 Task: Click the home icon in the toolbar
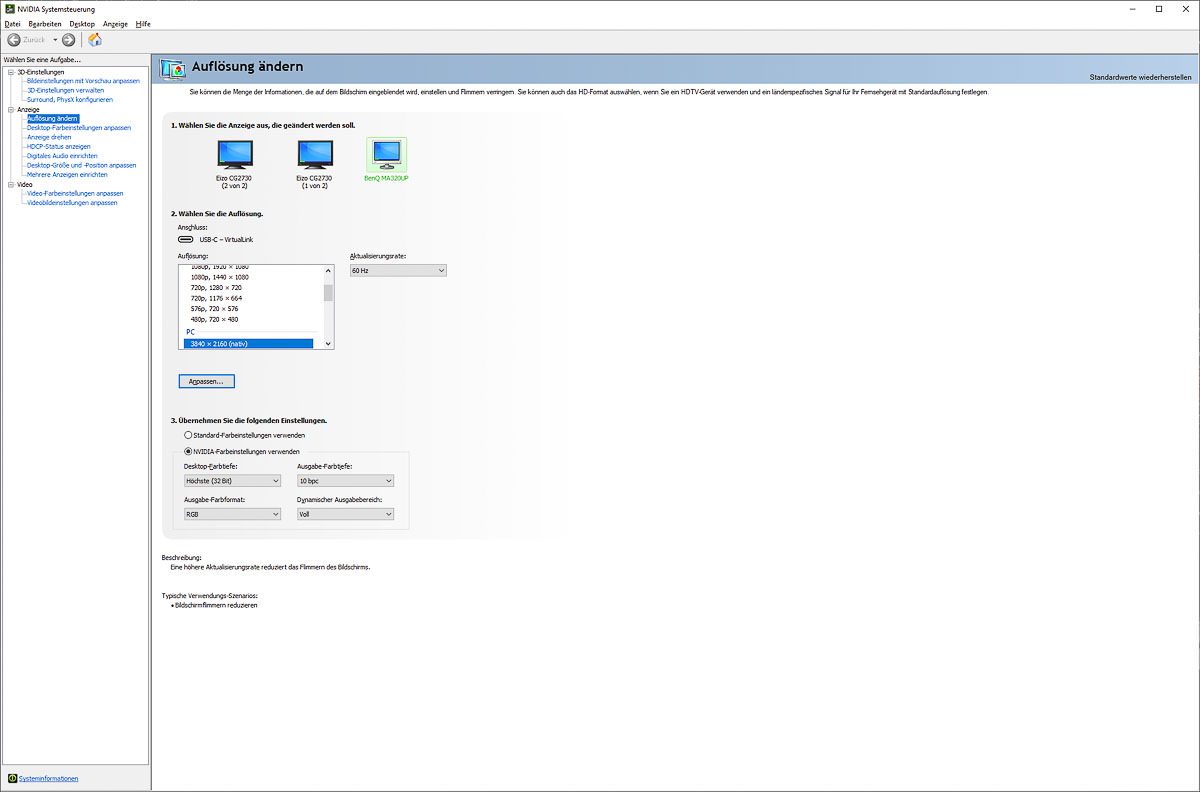click(x=95, y=40)
